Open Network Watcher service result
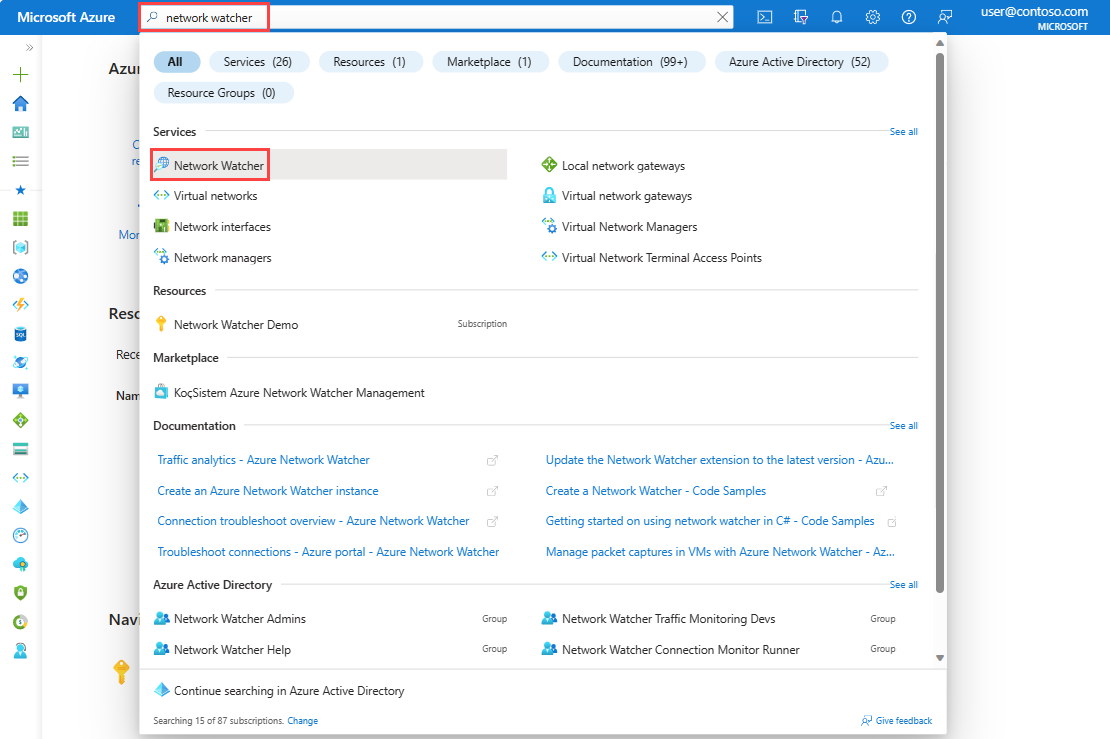The width and height of the screenshot is (1110, 739). pos(218,165)
